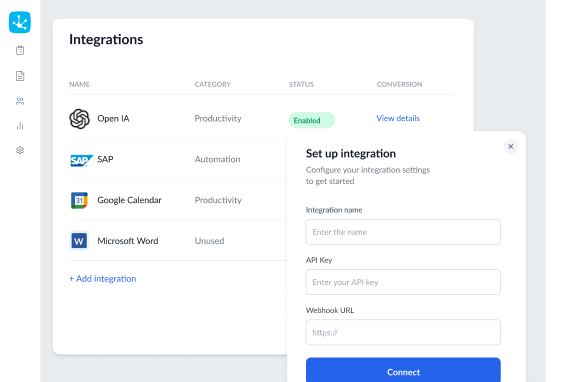The width and height of the screenshot is (588, 382).
Task: Click the Connect button
Action: (403, 371)
